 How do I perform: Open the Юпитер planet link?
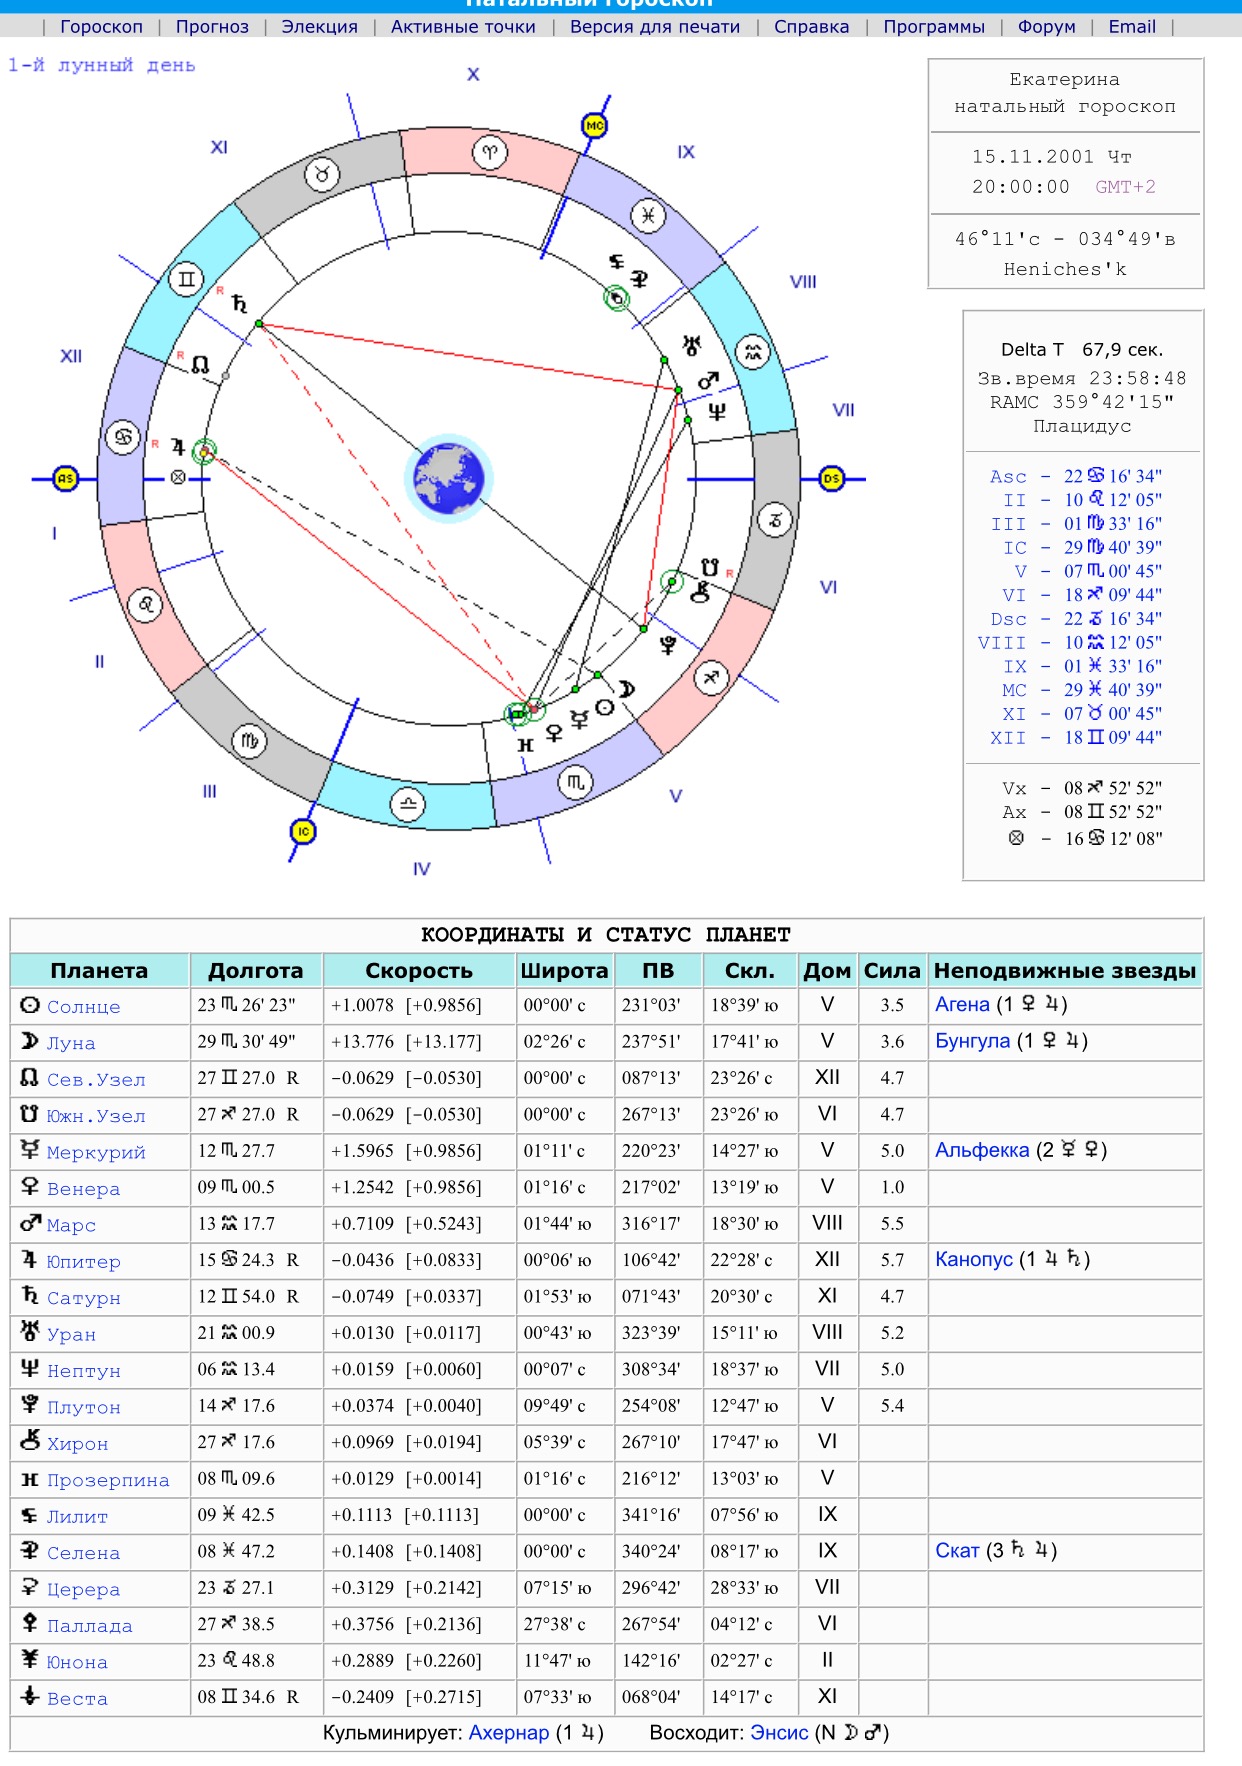[83, 1262]
